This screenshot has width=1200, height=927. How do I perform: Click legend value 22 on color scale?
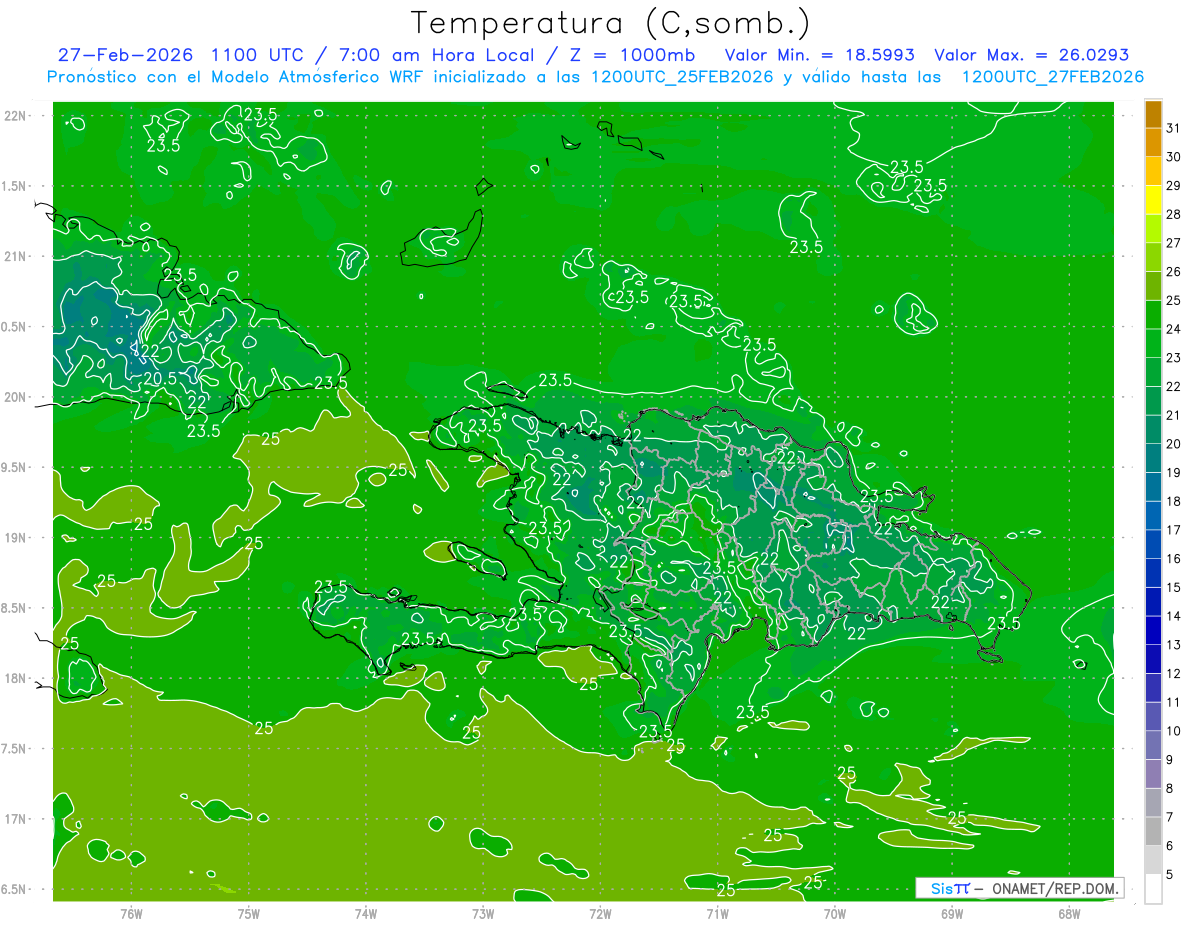click(1173, 386)
